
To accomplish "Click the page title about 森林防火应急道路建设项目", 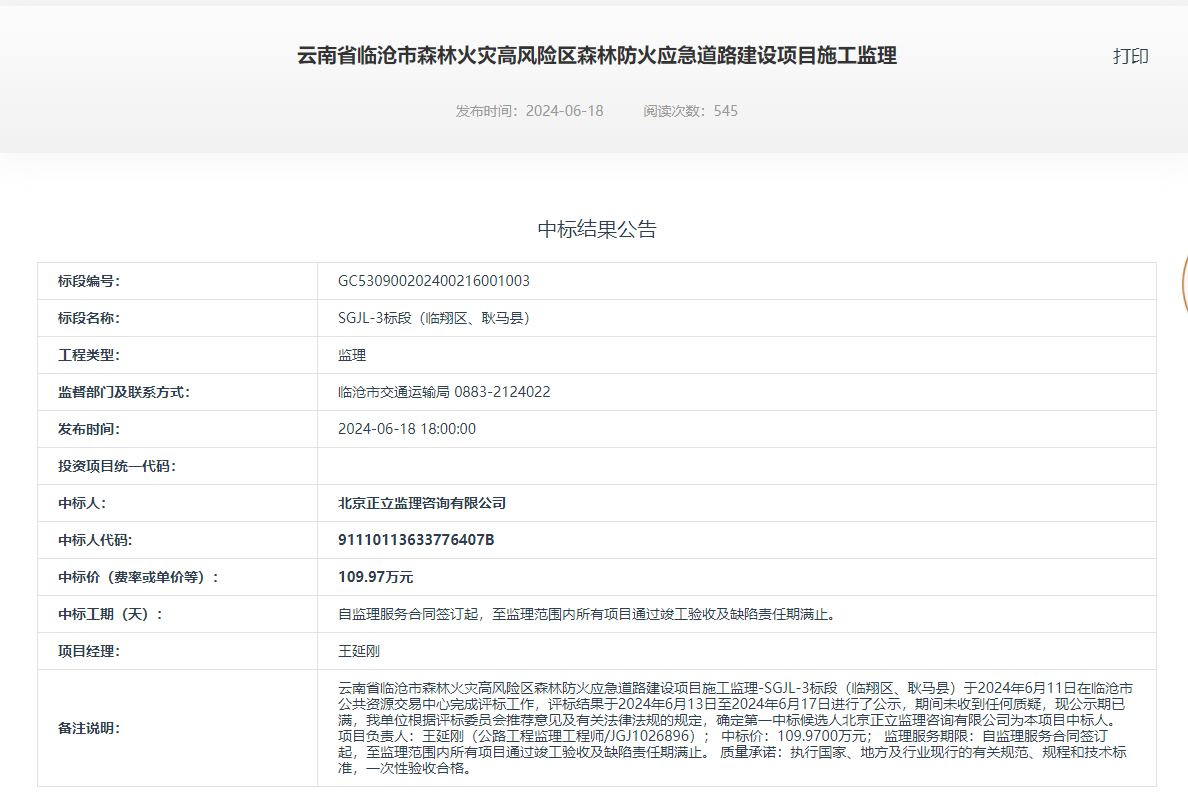I will pos(596,56).
